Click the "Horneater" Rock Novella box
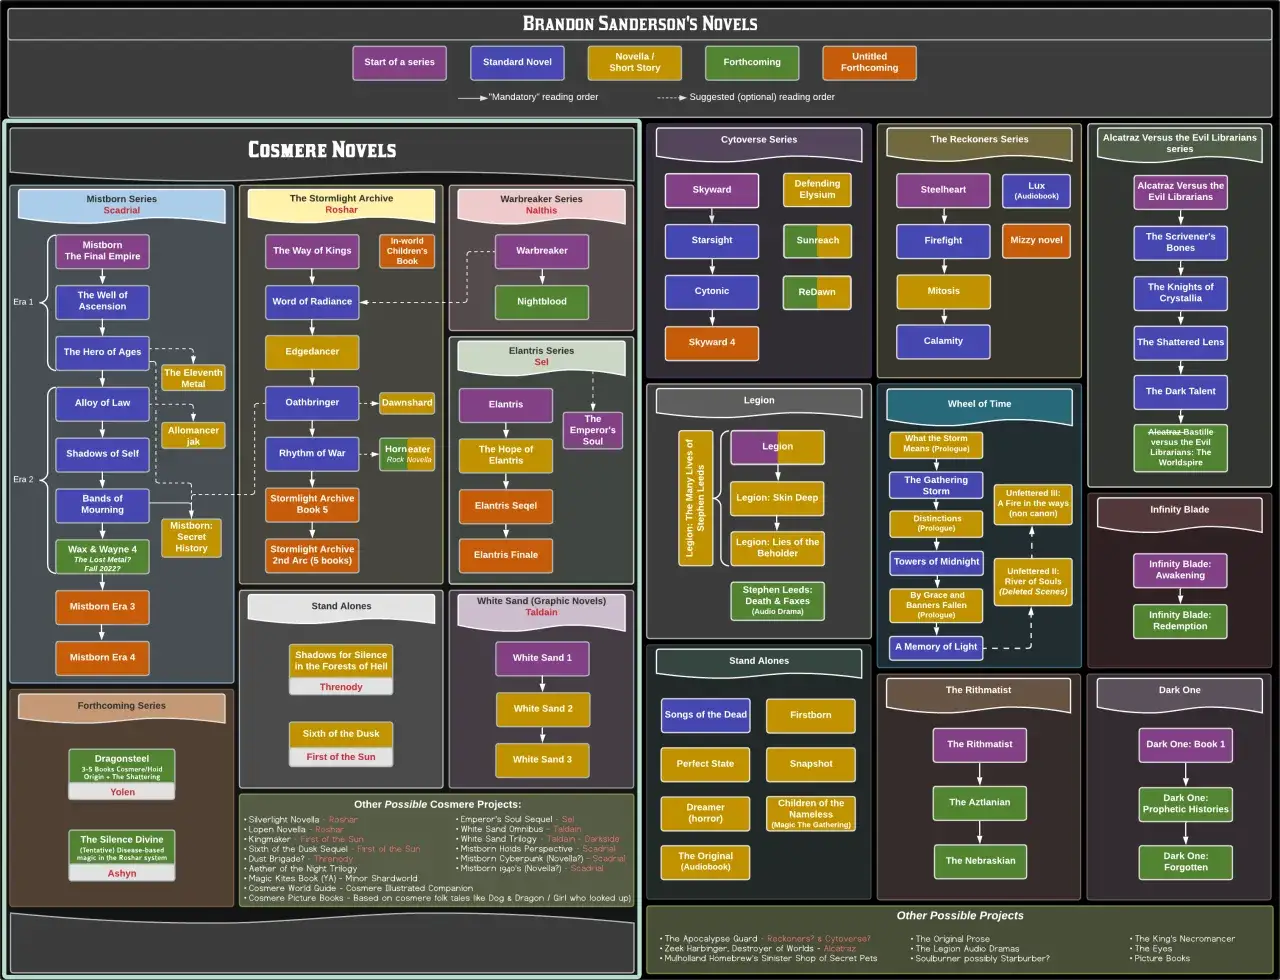This screenshot has width=1280, height=980. (x=407, y=454)
